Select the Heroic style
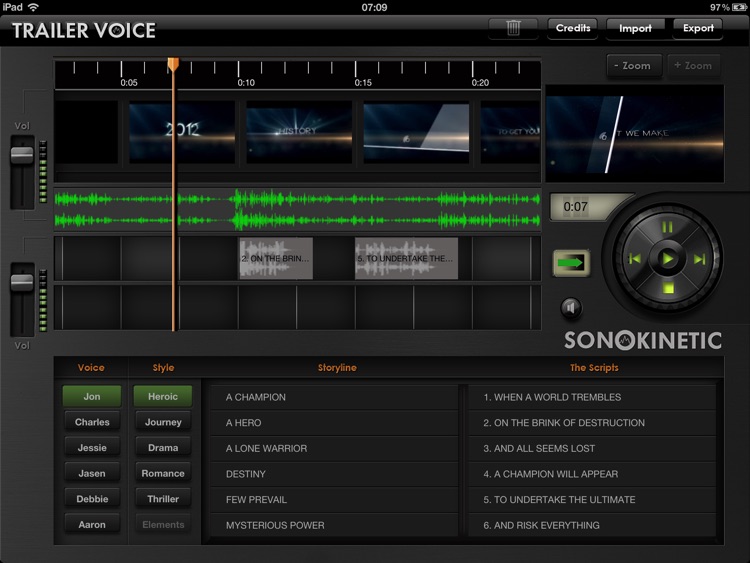750x563 pixels. (163, 397)
